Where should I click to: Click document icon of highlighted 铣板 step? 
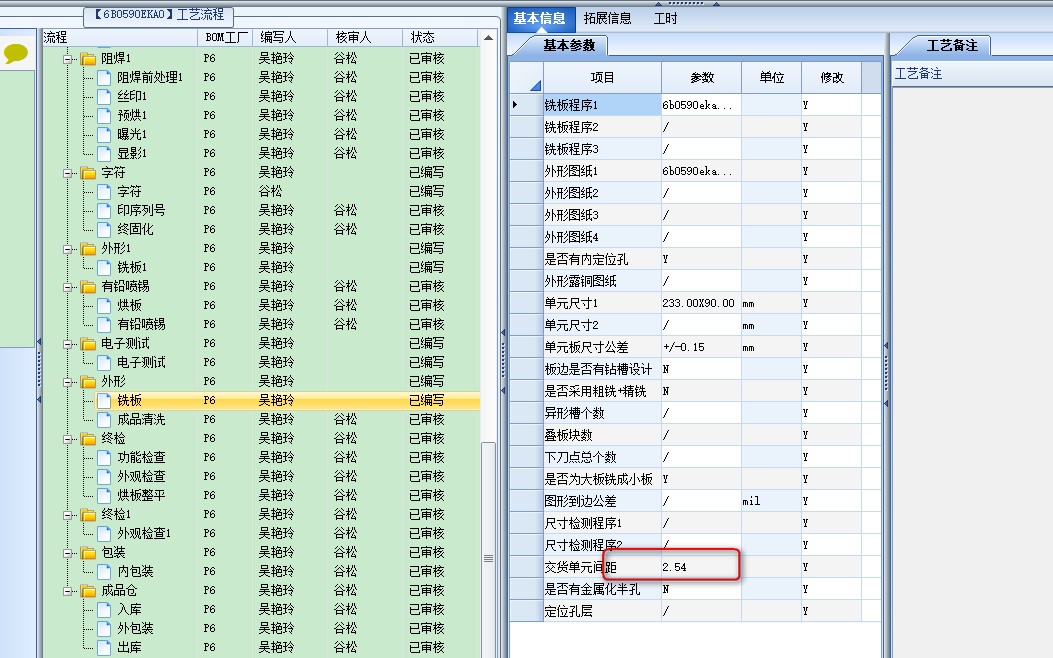point(104,400)
